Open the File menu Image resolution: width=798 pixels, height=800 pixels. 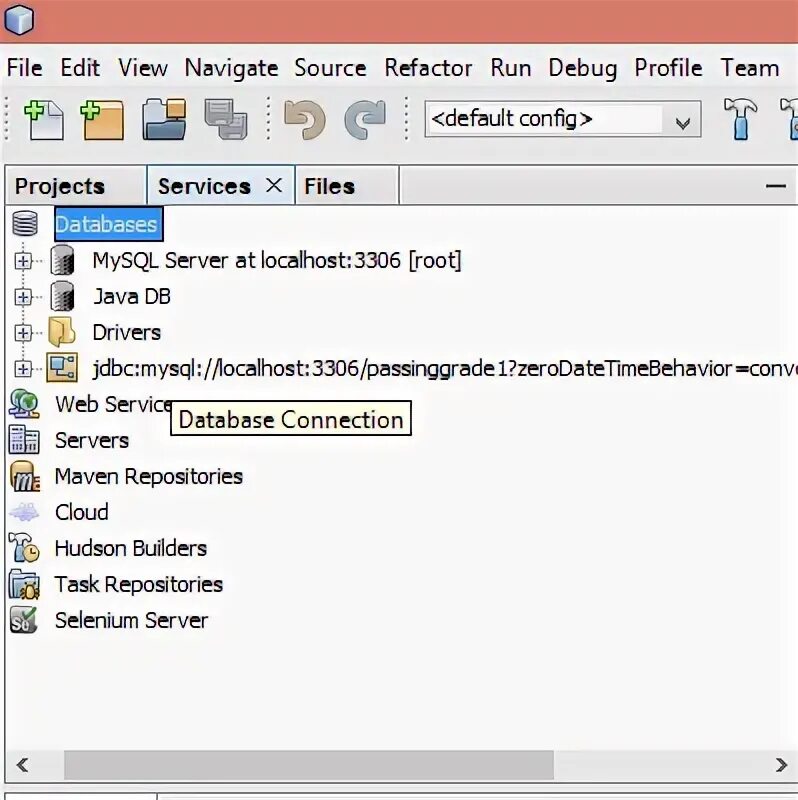[x=24, y=68]
